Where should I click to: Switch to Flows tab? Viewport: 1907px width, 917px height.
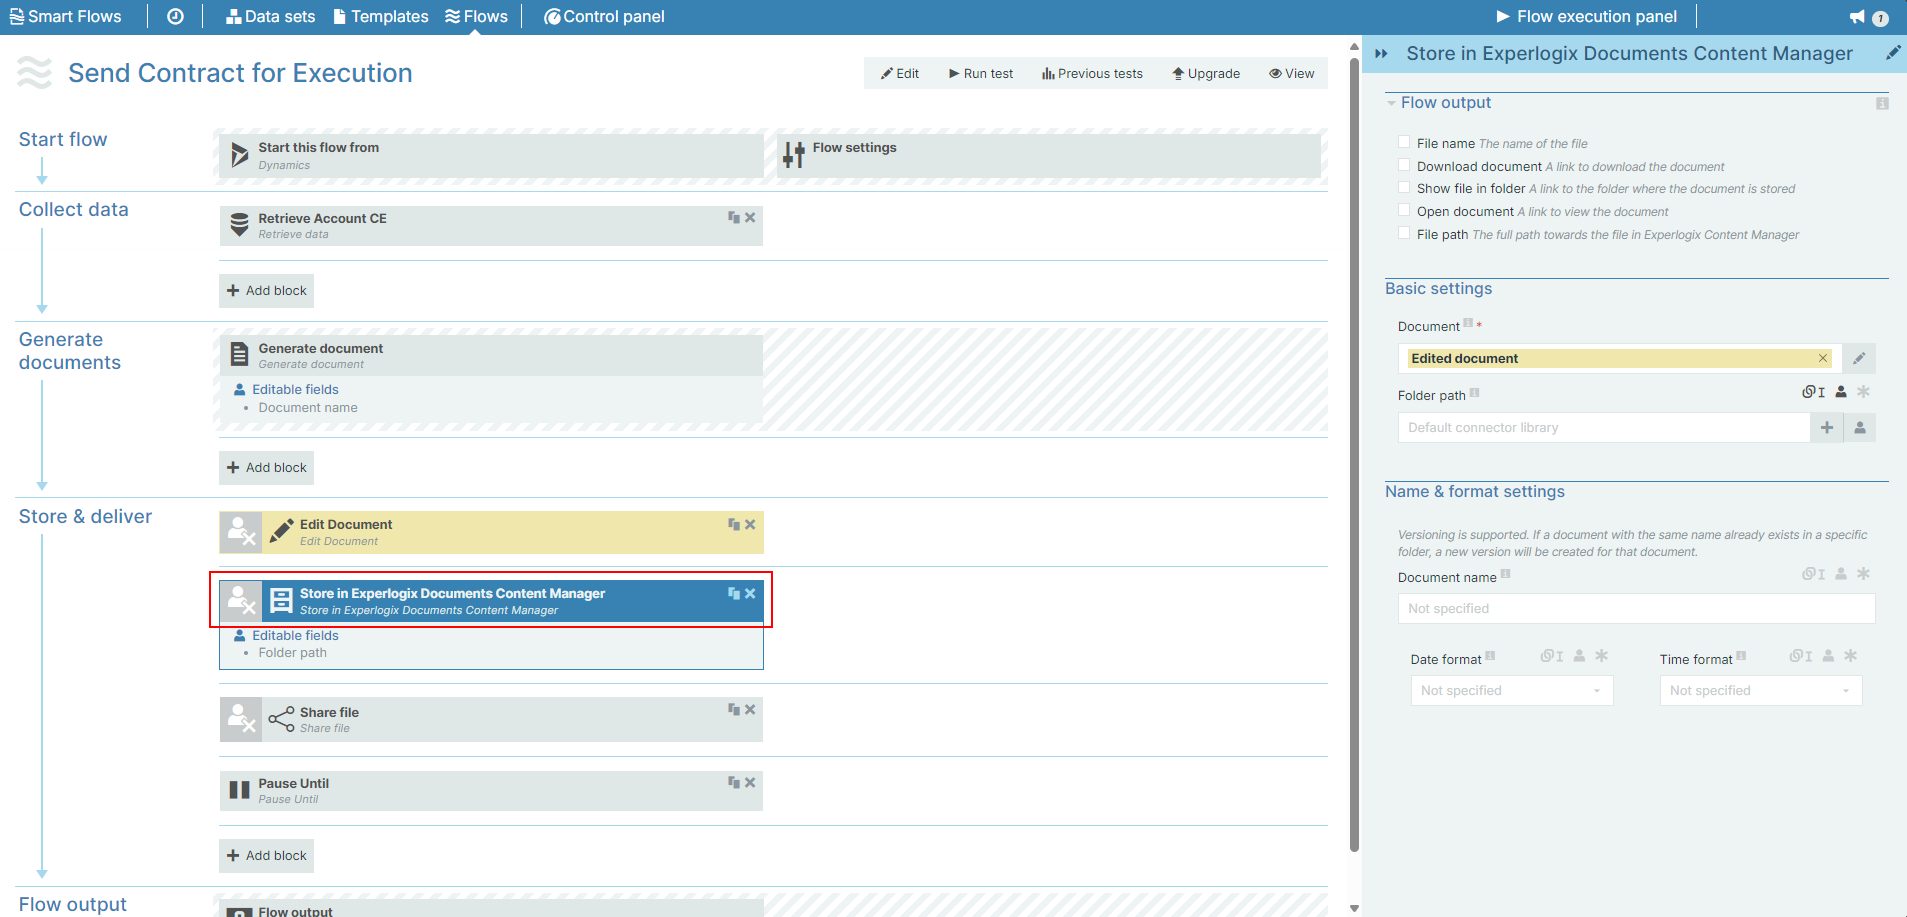(476, 16)
